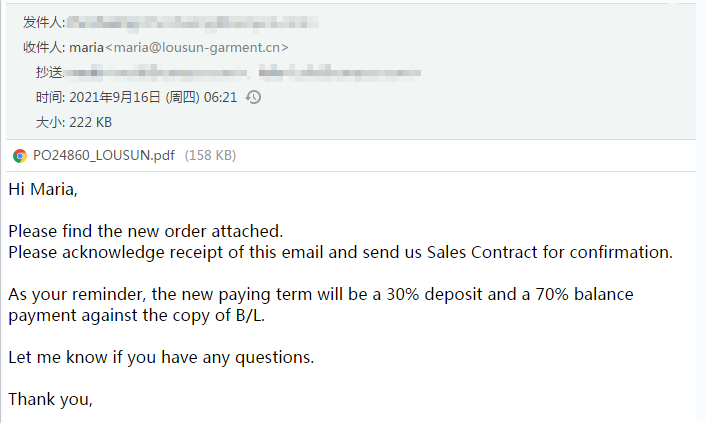
Task: Click the 抄送 CC label
Action: coord(49,72)
